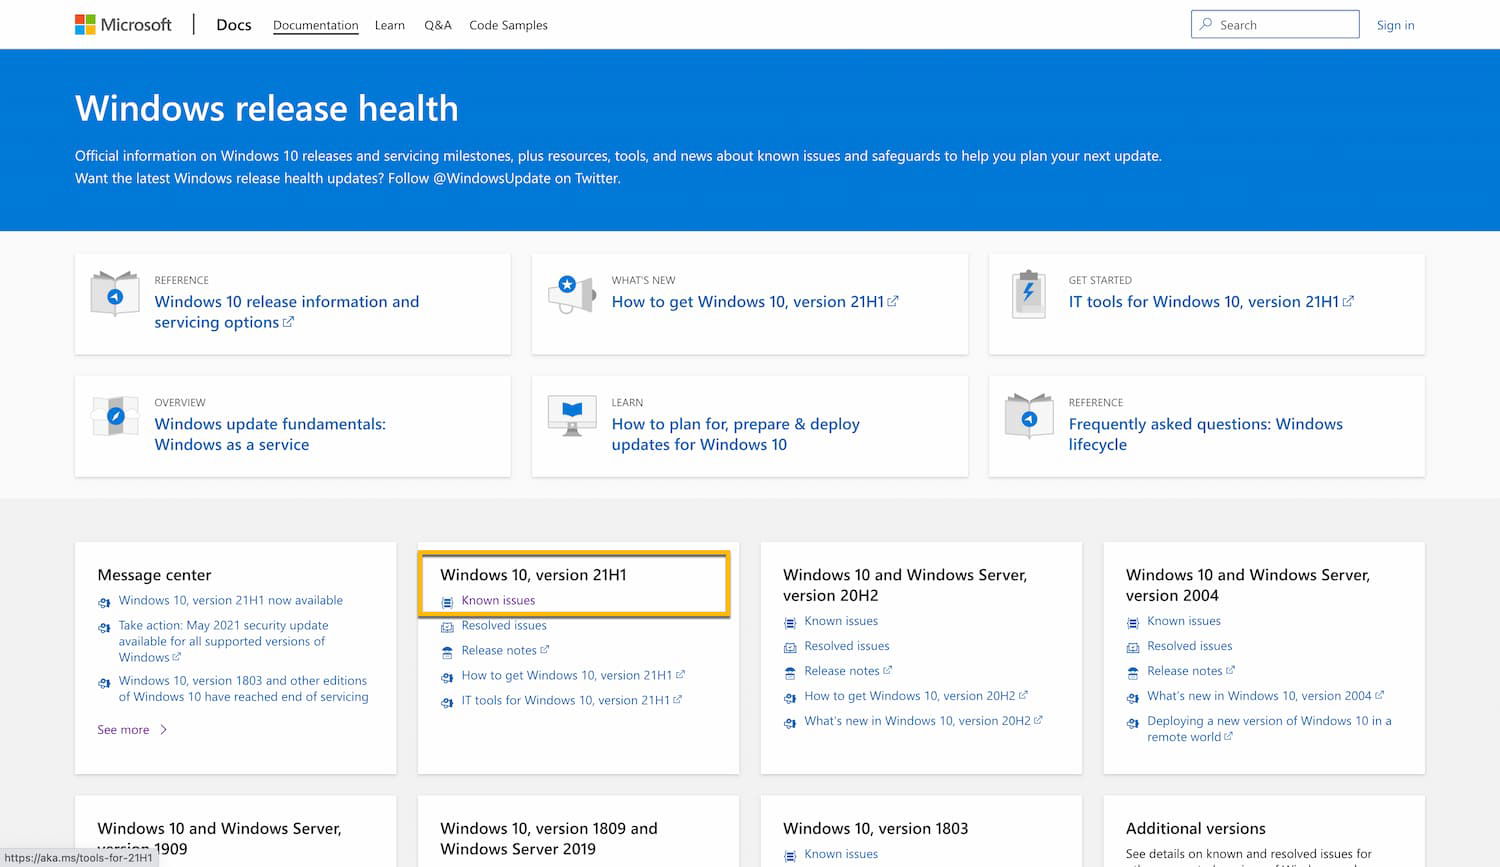This screenshot has width=1500, height=867.
Task: Open 'What's new in Windows 10, version 2004'
Action: coord(1266,695)
